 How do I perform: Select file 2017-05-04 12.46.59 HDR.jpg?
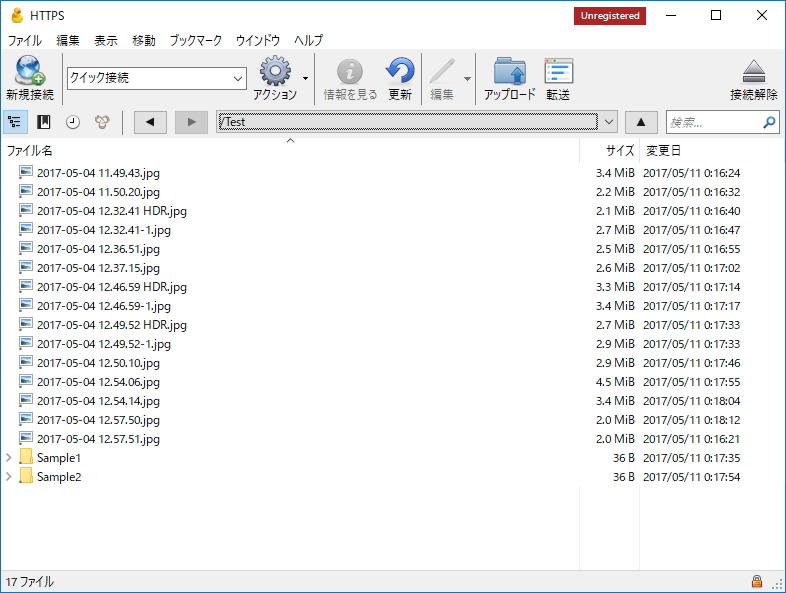pyautogui.click(x=112, y=287)
